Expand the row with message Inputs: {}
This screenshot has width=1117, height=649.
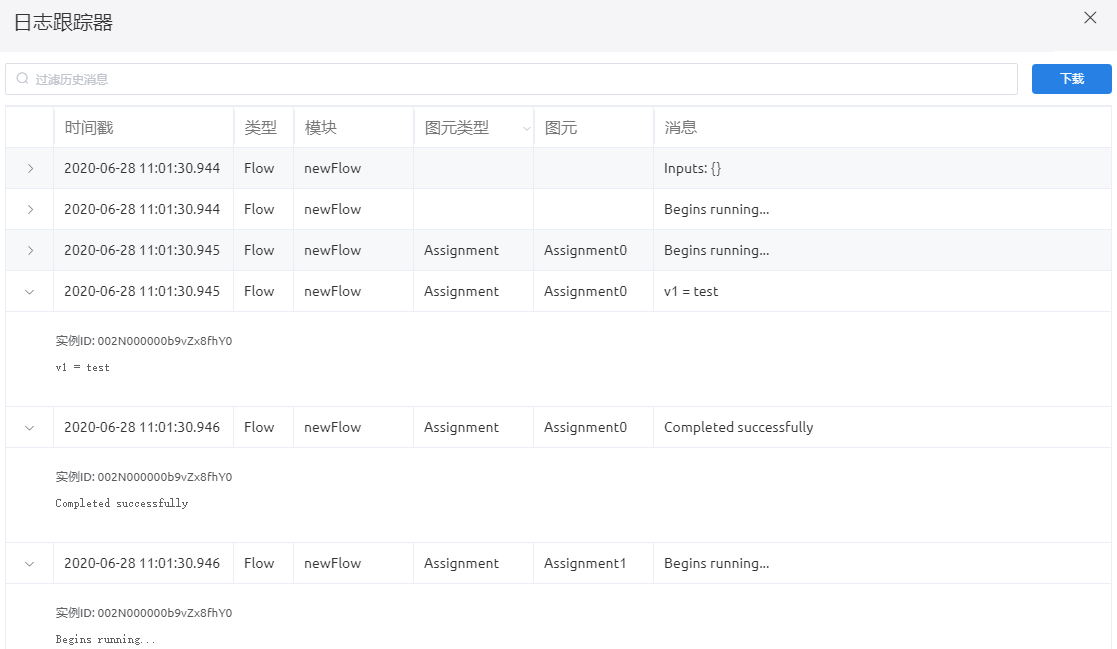point(30,168)
